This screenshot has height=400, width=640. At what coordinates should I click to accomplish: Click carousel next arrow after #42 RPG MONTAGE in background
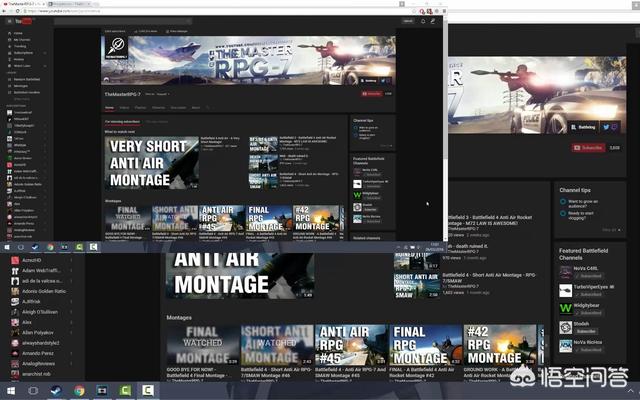point(545,345)
